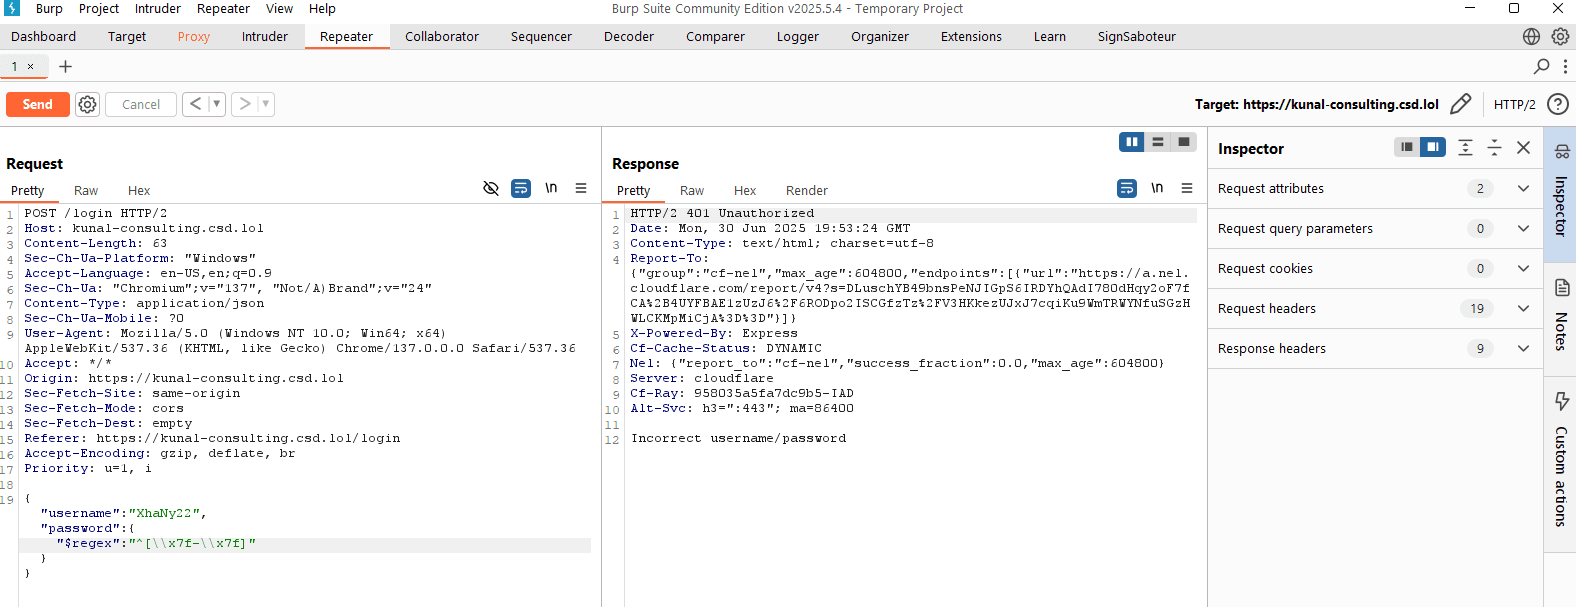Screen dimensions: 1576x607
Task: Switch Response view to Hex
Action: pyautogui.click(x=745, y=190)
